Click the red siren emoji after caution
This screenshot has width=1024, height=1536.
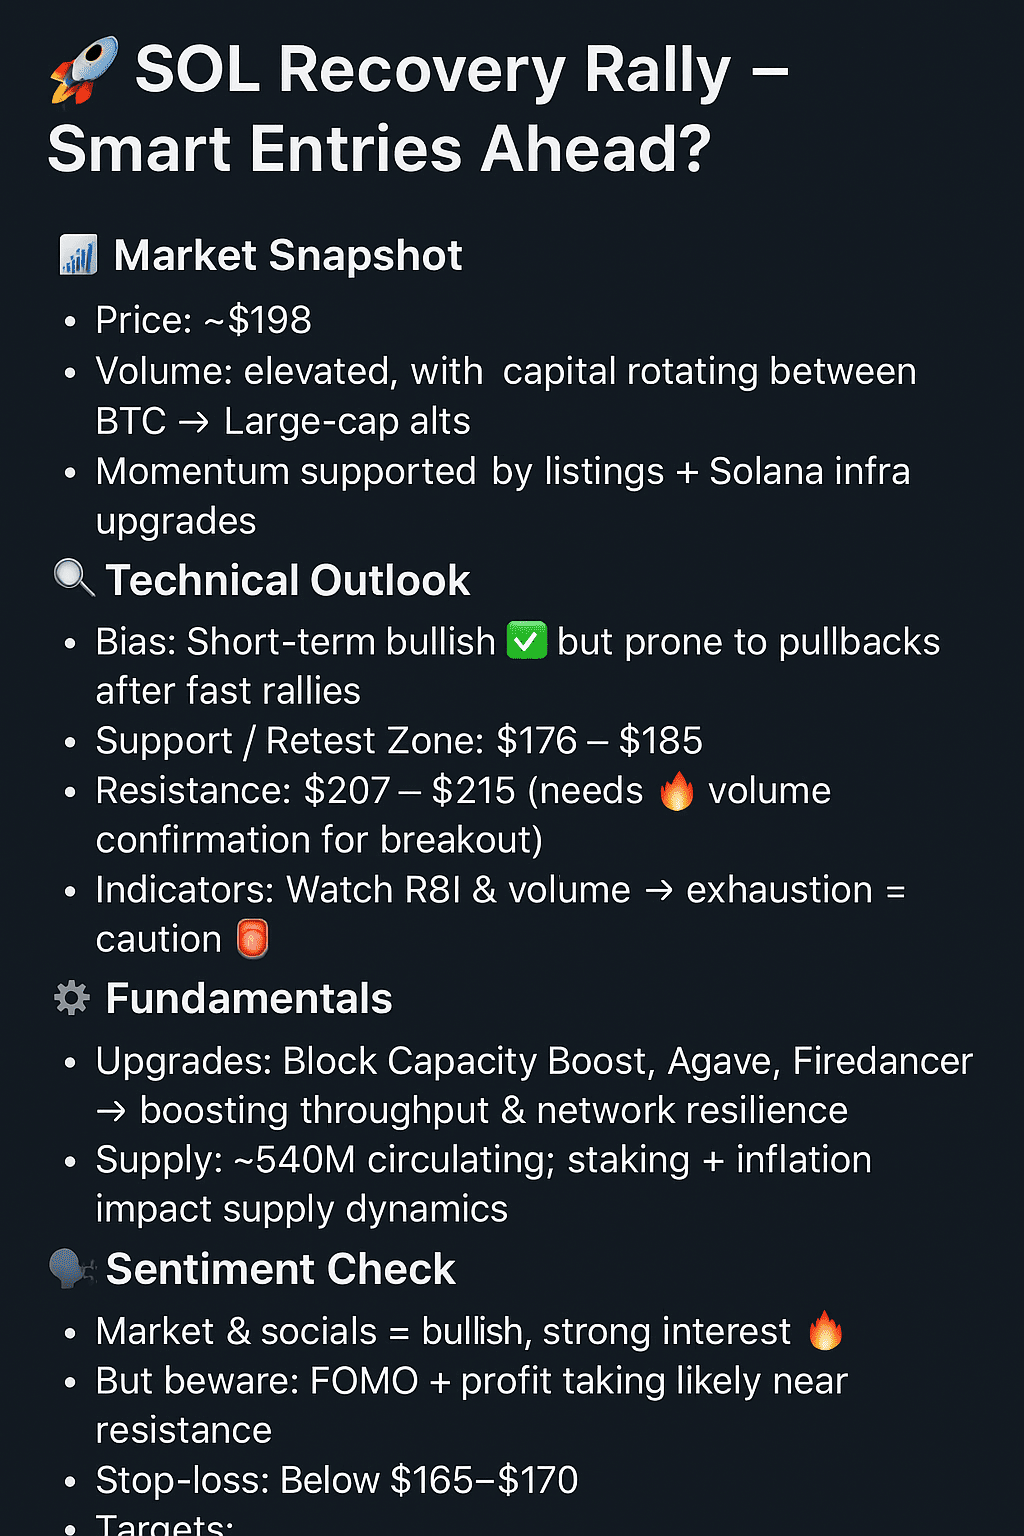tap(252, 939)
